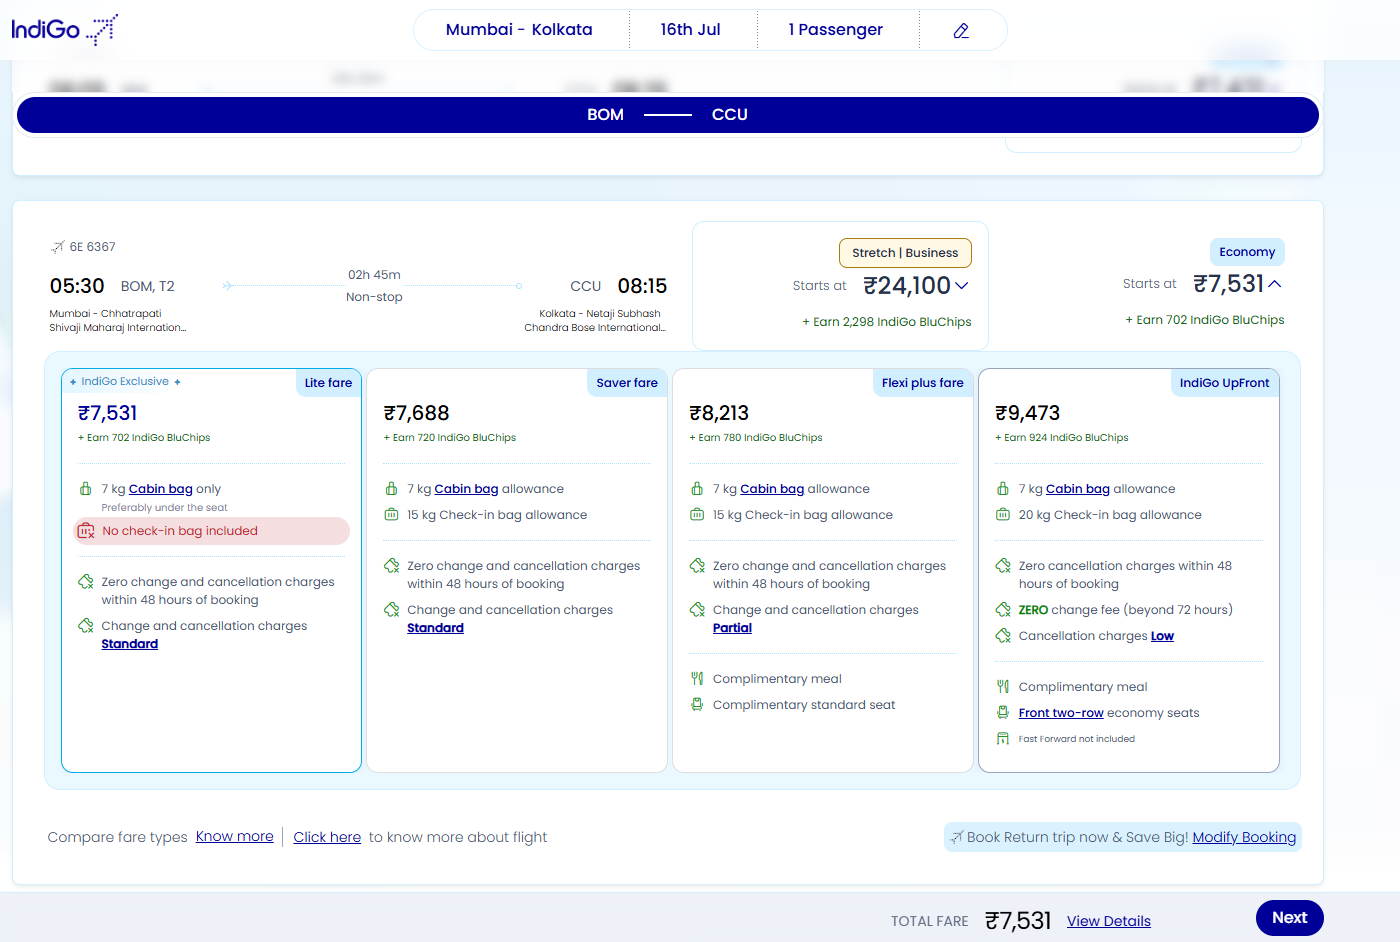
Task: Click the Modify Booking link
Action: tap(1244, 837)
